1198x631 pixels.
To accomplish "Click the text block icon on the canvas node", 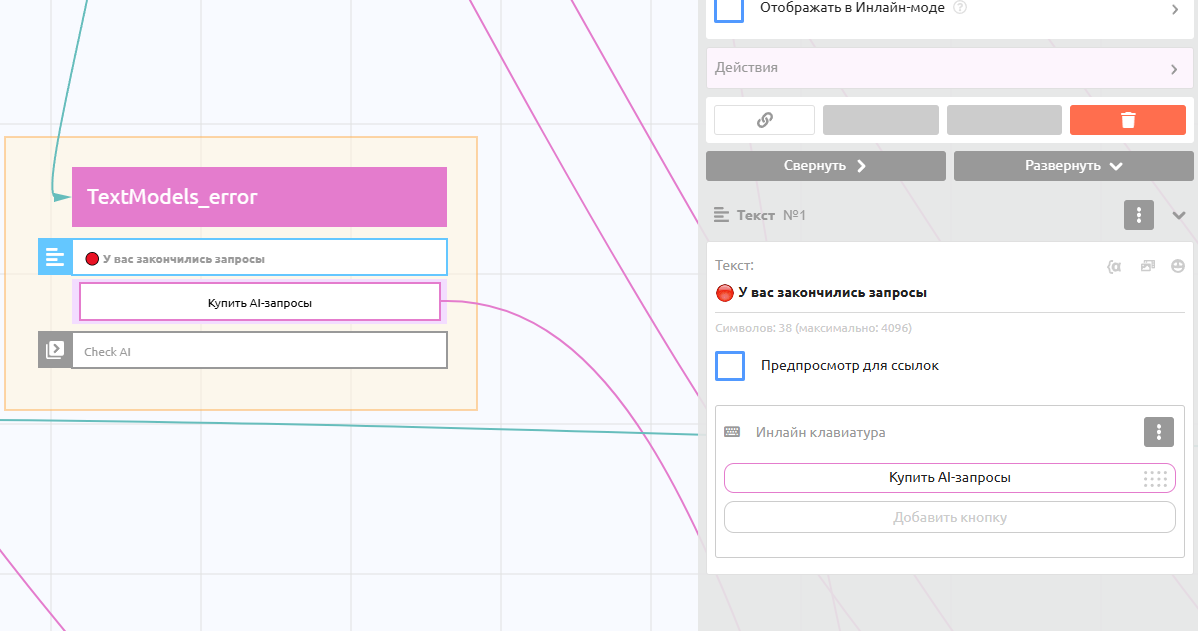I will [x=54, y=257].
